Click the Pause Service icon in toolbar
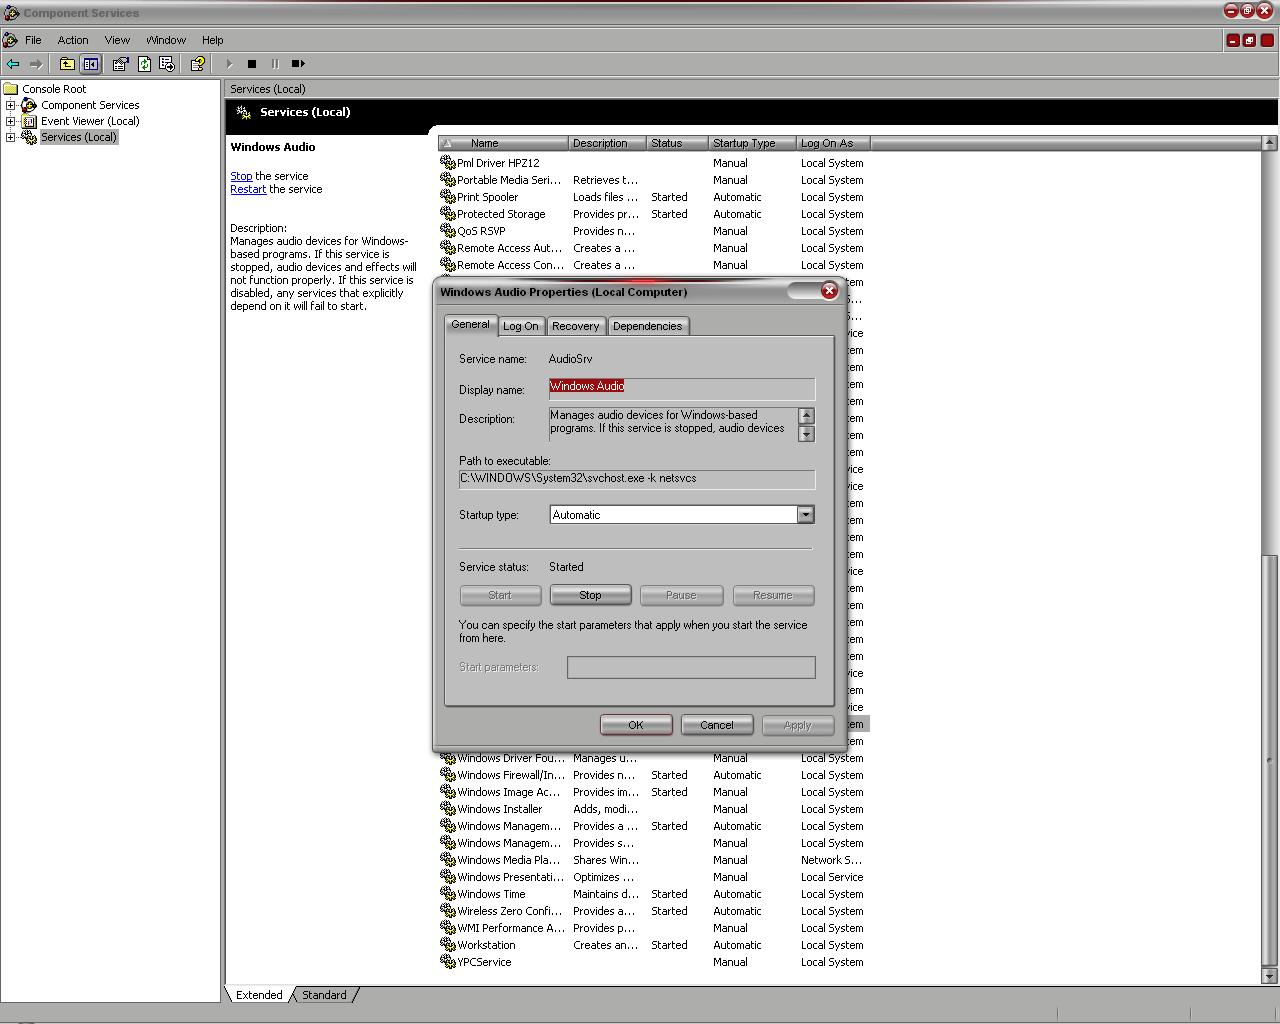 pos(275,64)
